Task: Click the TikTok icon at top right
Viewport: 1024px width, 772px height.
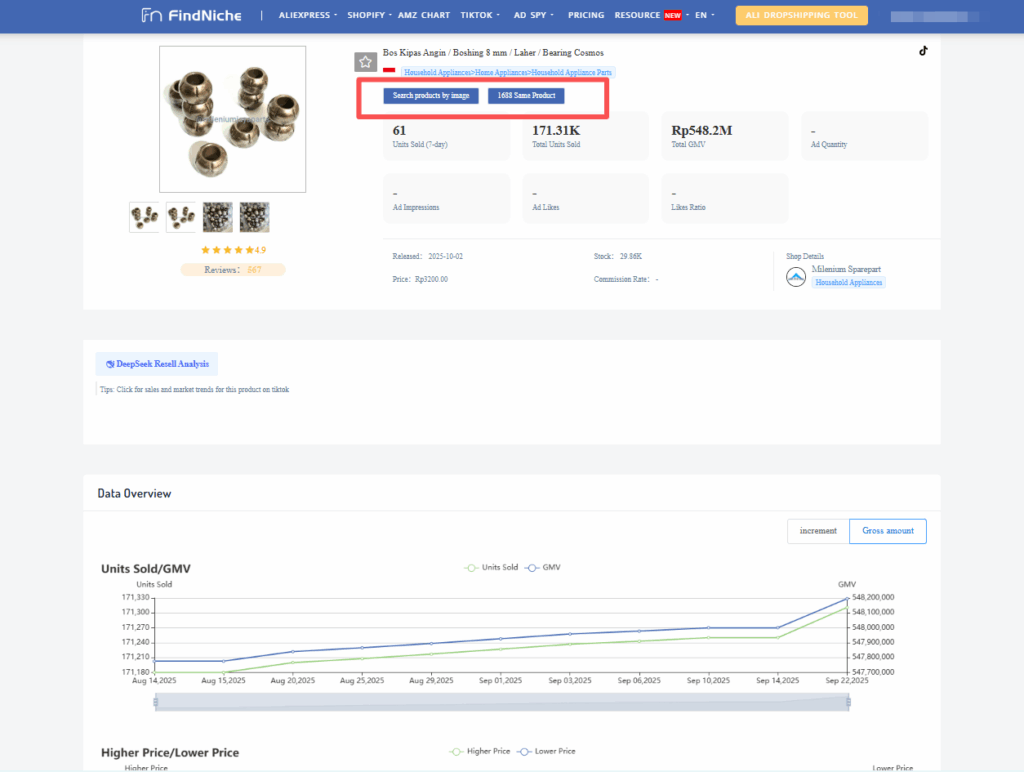Action: point(923,52)
